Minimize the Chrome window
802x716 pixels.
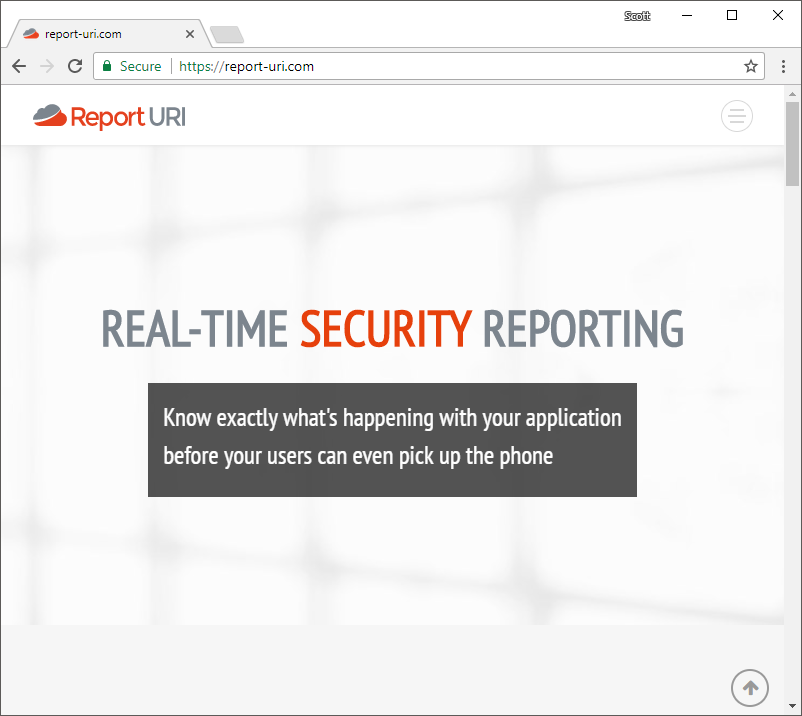687,15
